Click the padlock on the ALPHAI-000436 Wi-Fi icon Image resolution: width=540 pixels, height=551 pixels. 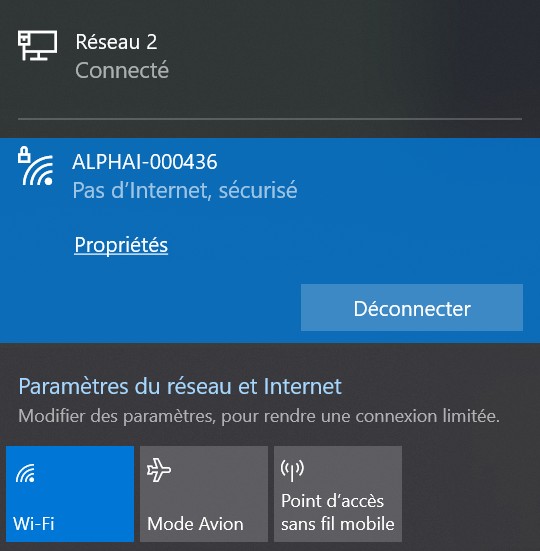24,154
